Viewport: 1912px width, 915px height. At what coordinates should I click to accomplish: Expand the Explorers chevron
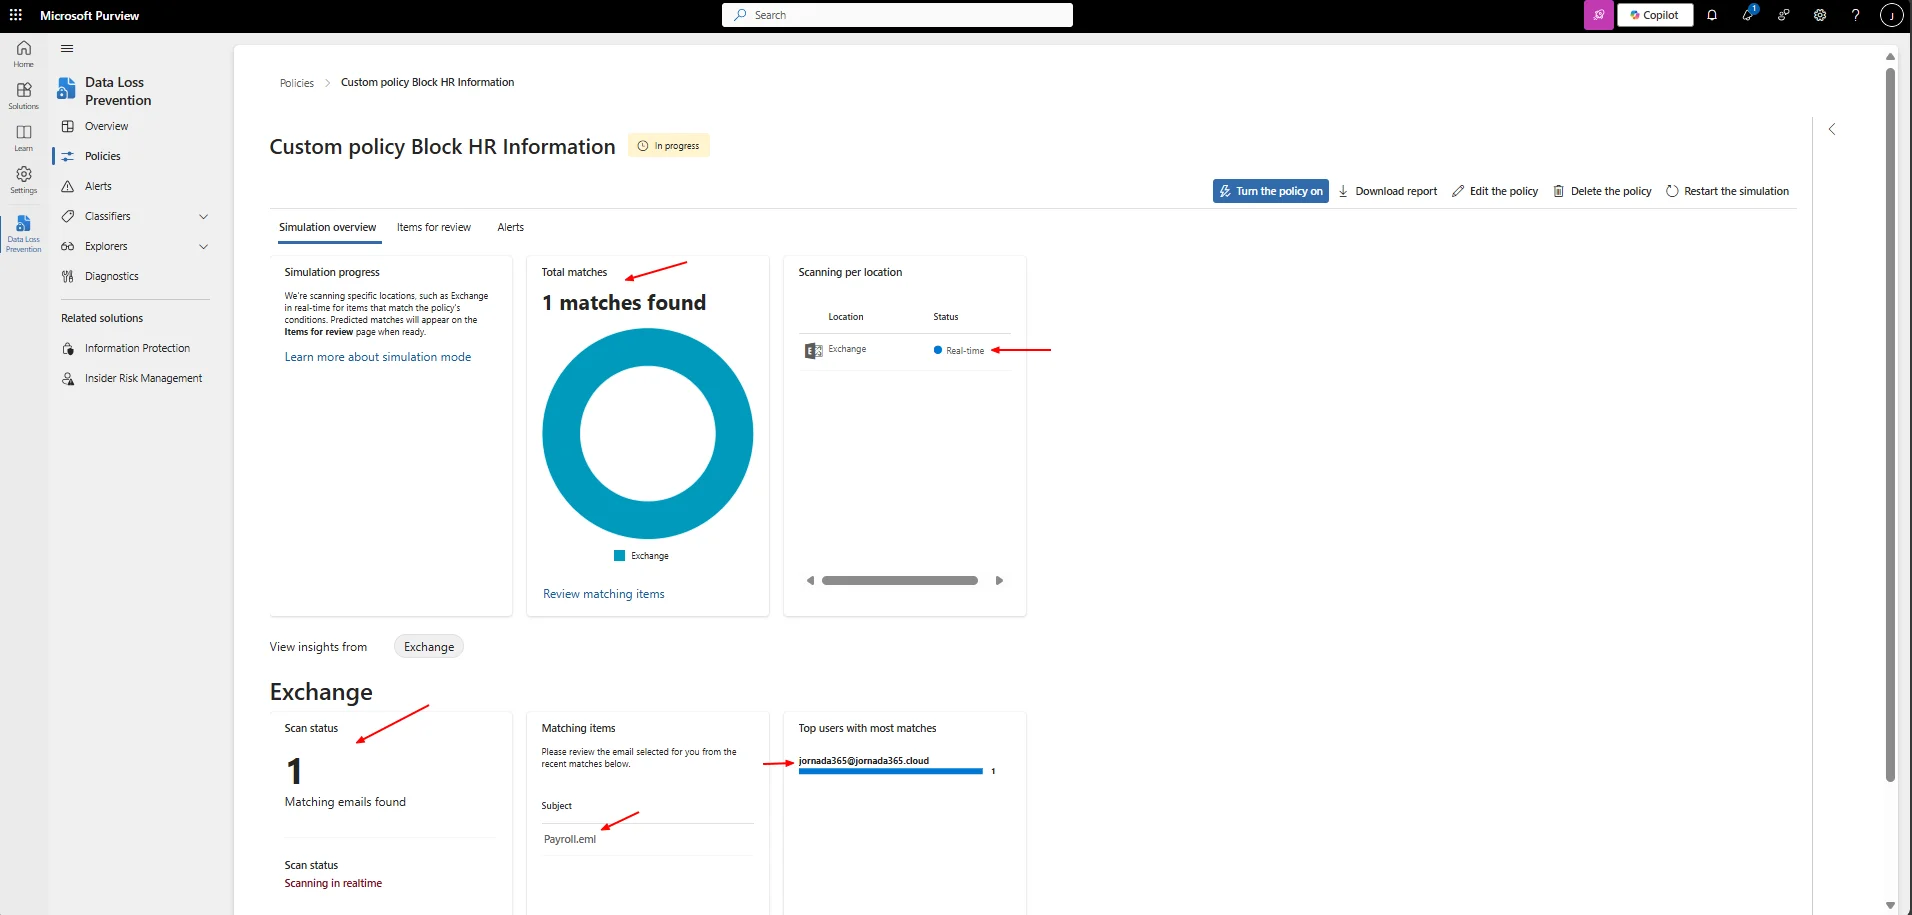pos(203,246)
